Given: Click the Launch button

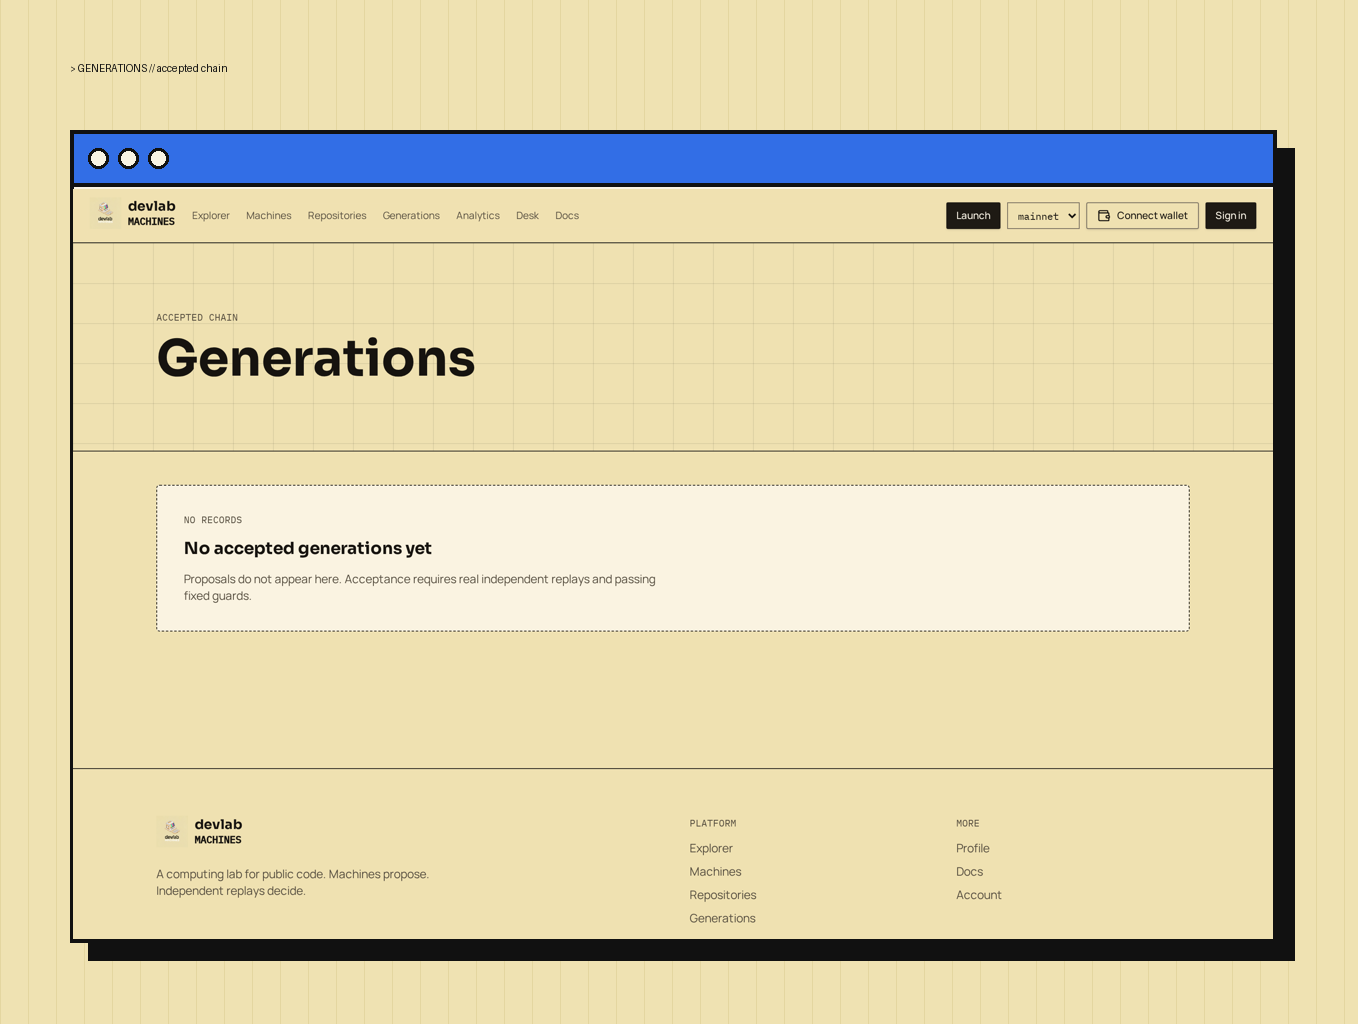Looking at the screenshot, I should 973,216.
